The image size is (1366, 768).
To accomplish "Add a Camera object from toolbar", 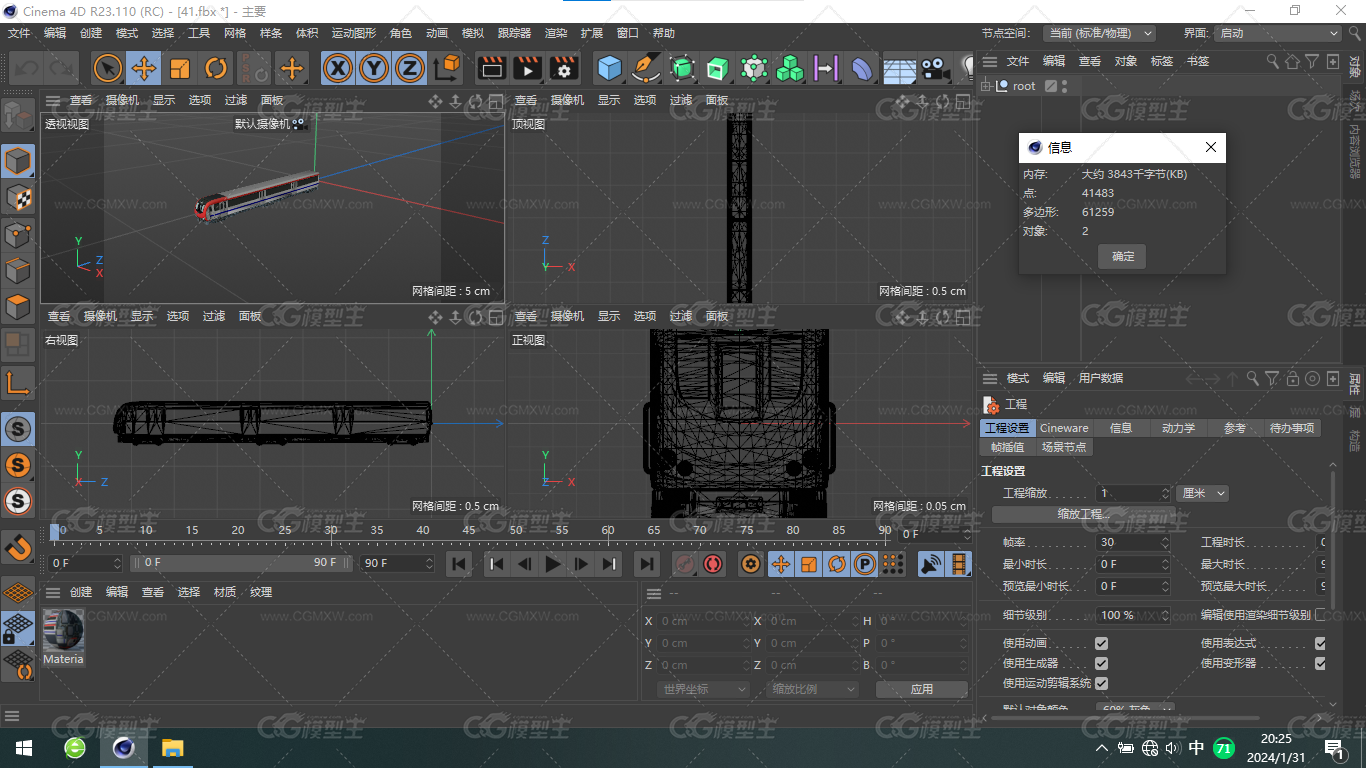I will pyautogui.click(x=935, y=68).
